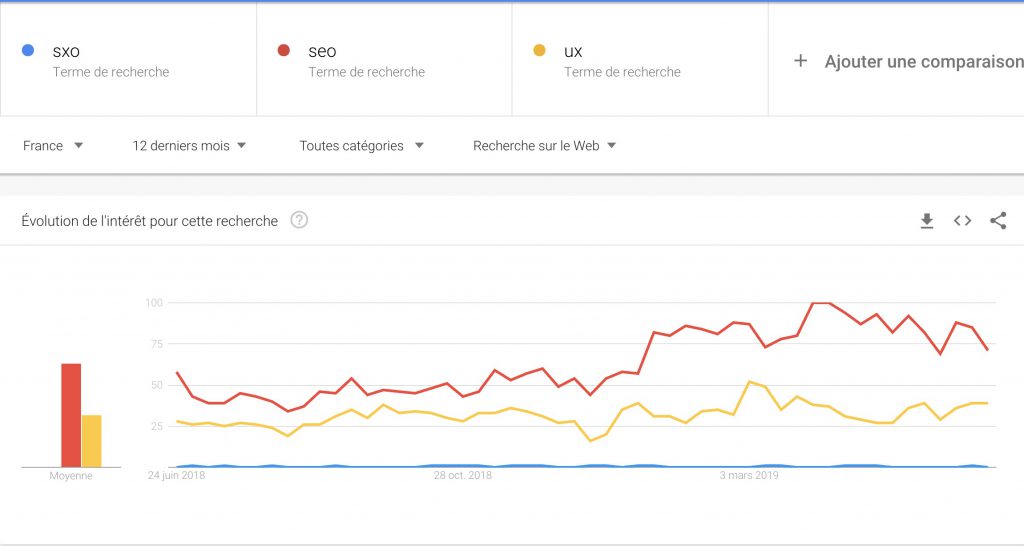Open the embed code icon

point(963,221)
